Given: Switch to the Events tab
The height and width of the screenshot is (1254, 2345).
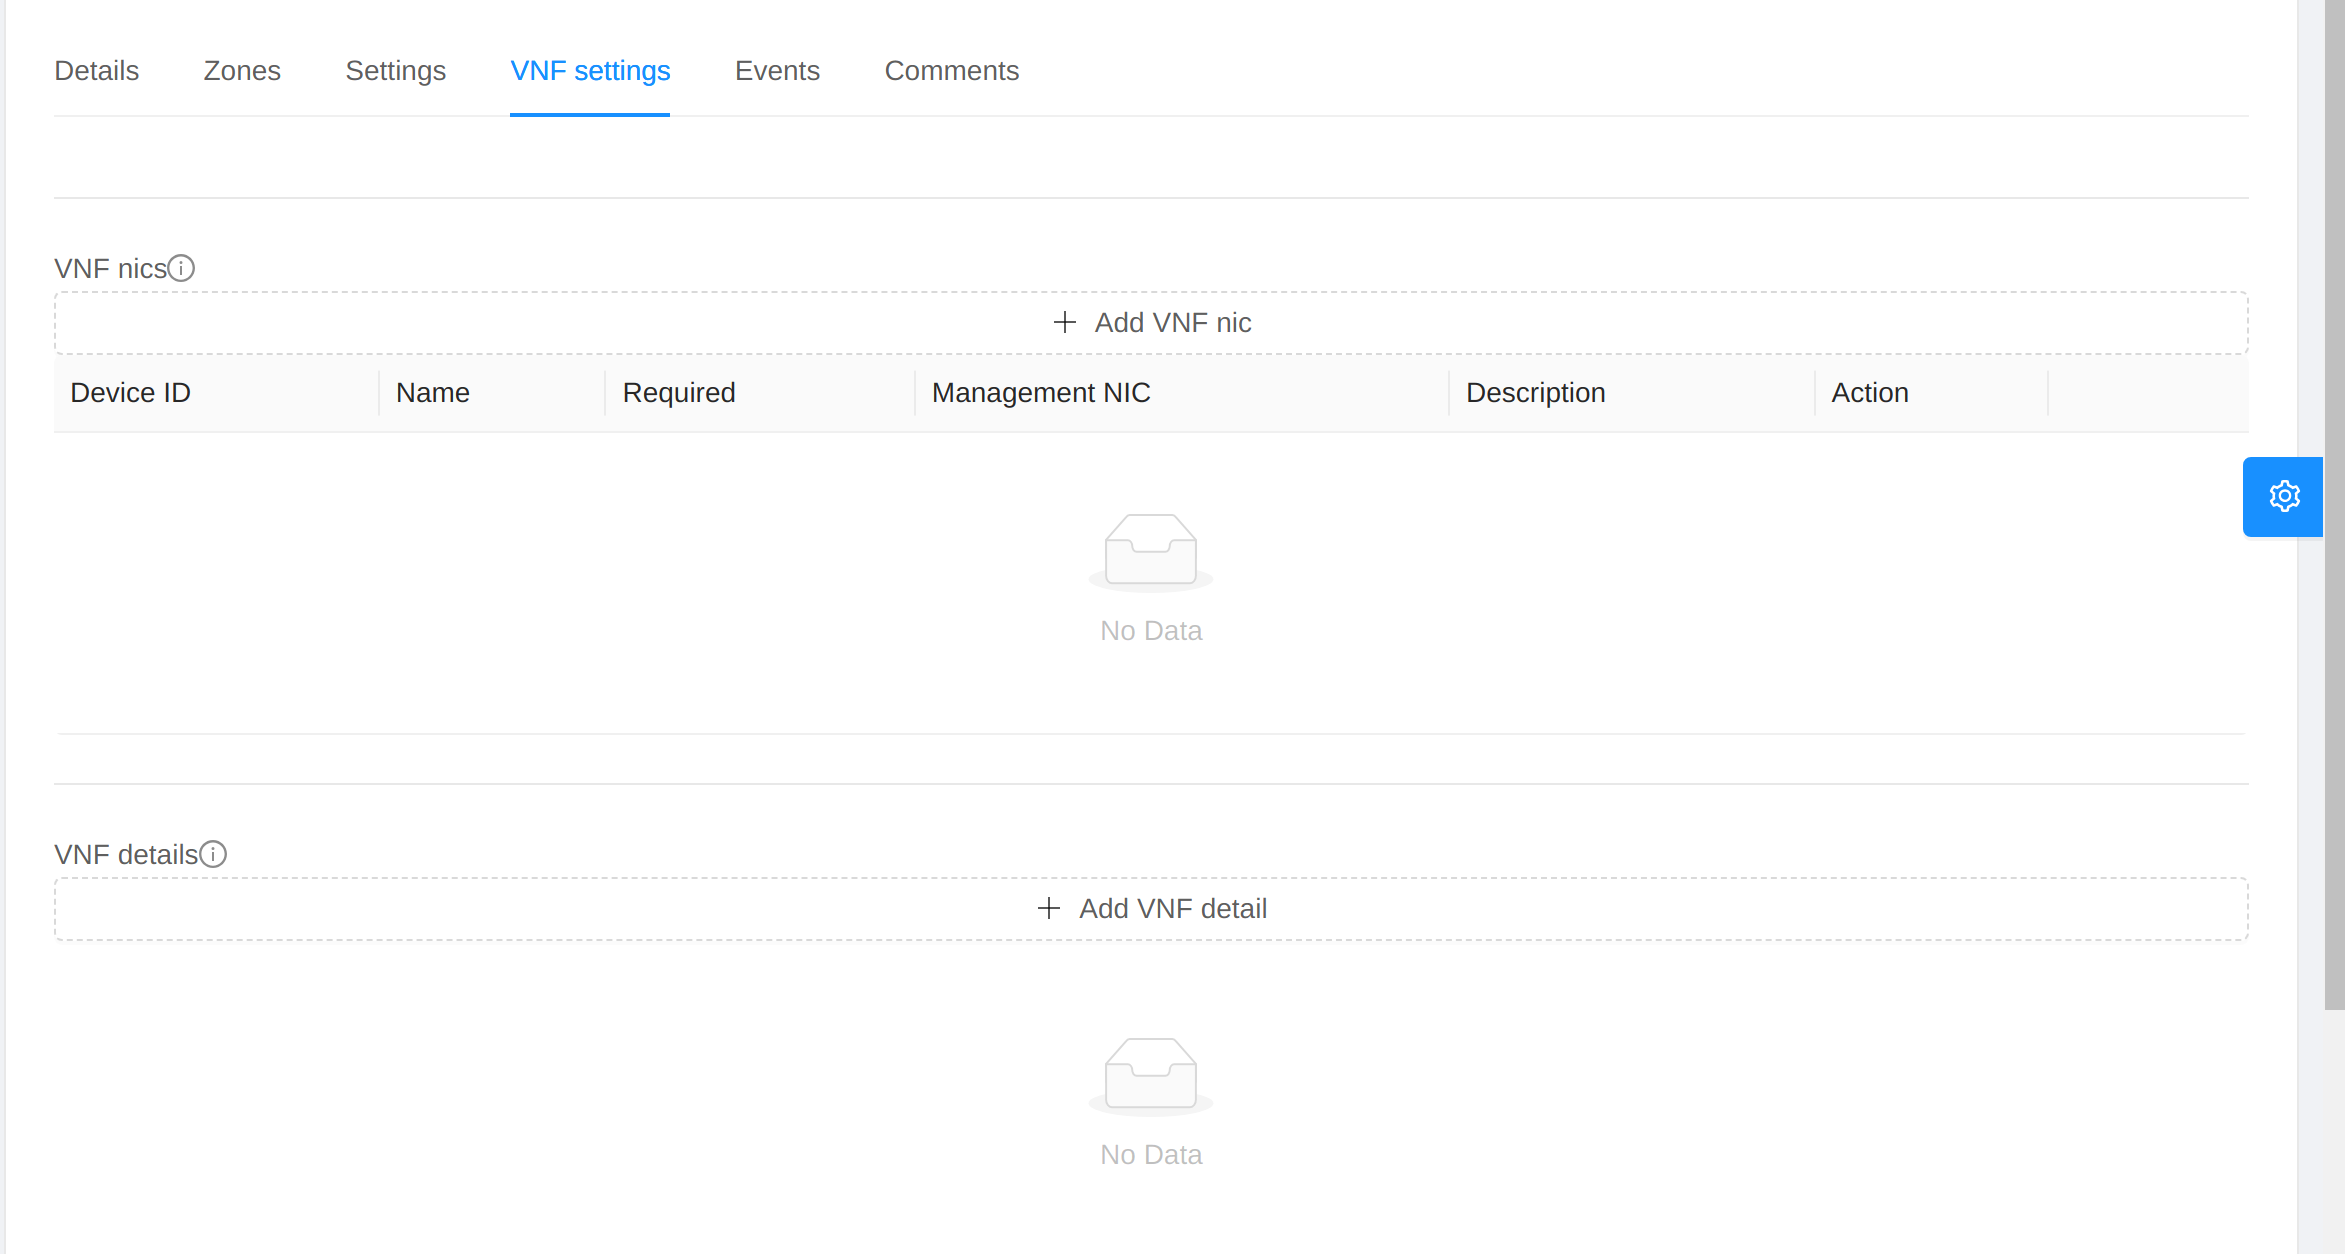Looking at the screenshot, I should point(777,70).
